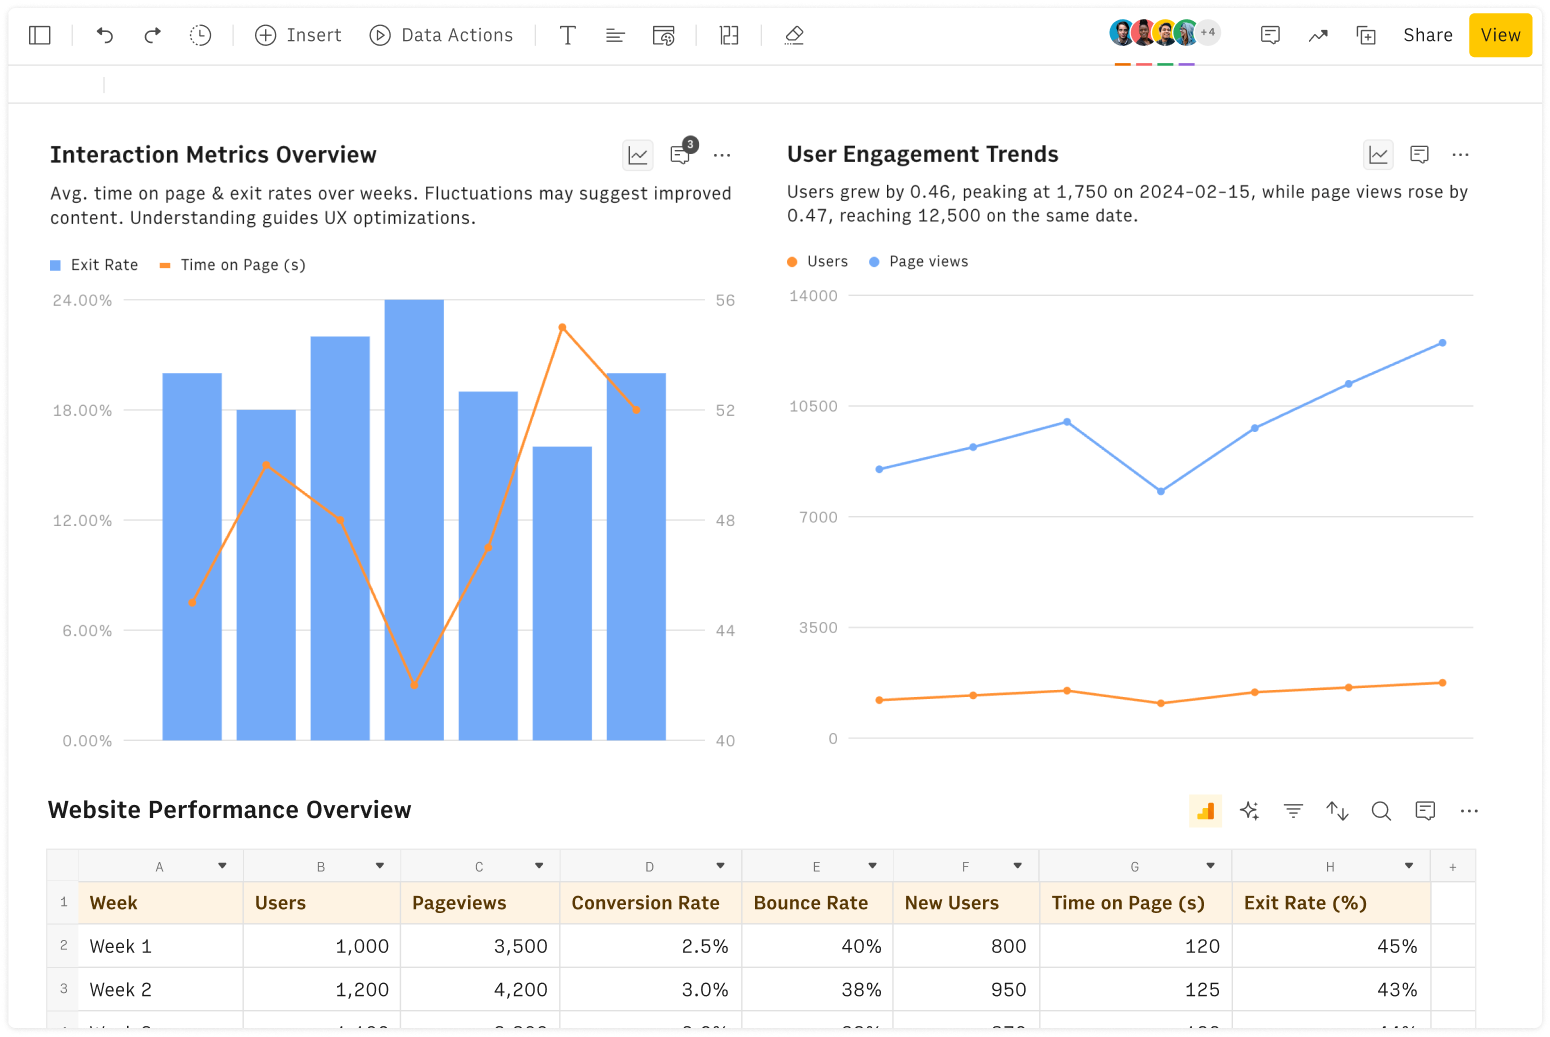Click the AI sparkle icon above table
This screenshot has height=1037, width=1550.
click(1249, 811)
